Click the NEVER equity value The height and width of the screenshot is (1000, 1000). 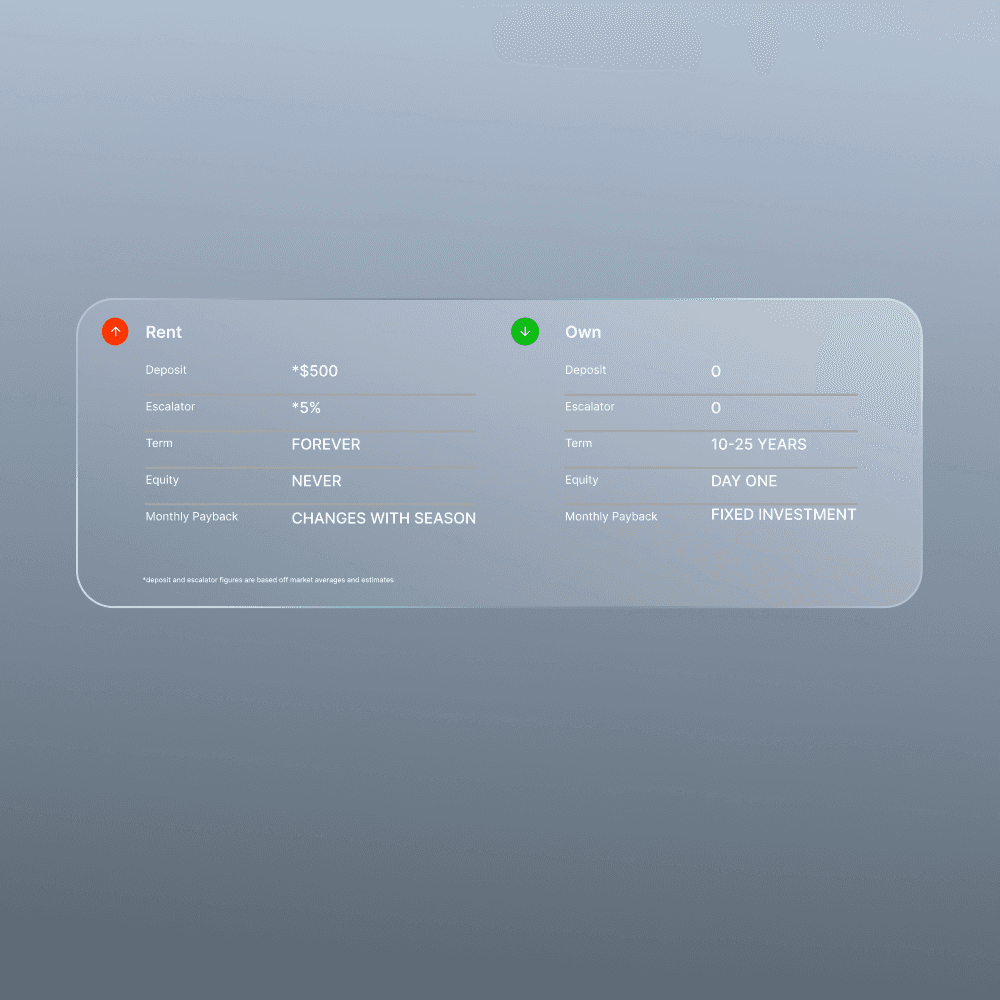click(316, 481)
